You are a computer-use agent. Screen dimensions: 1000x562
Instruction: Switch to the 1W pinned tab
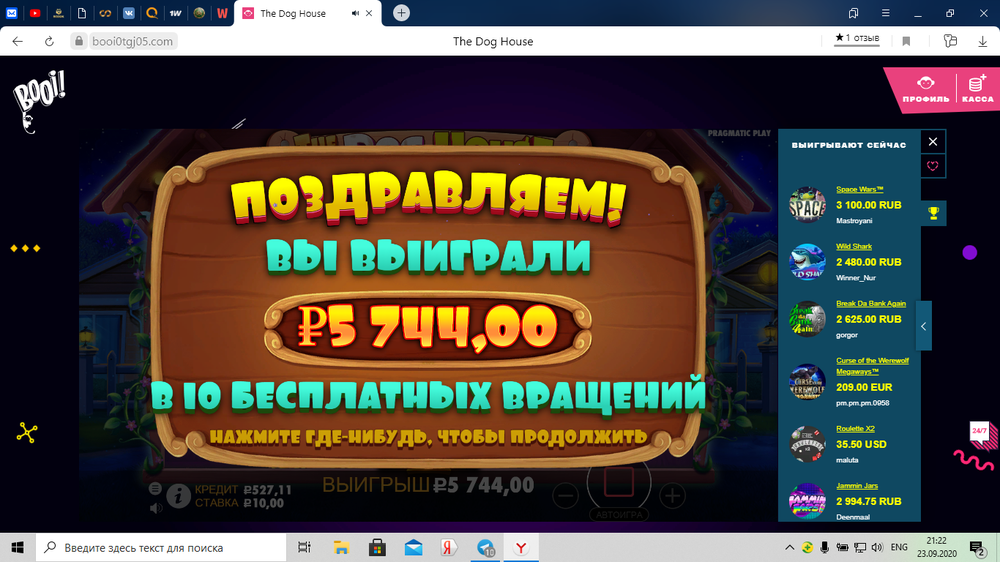(175, 13)
